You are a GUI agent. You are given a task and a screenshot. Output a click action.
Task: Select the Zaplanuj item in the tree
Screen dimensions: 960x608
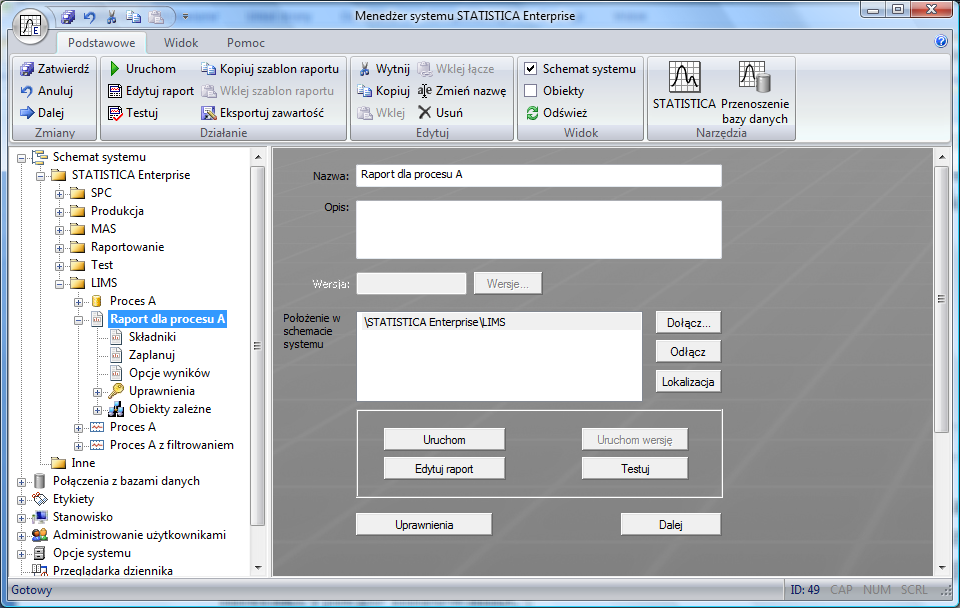[x=152, y=355]
